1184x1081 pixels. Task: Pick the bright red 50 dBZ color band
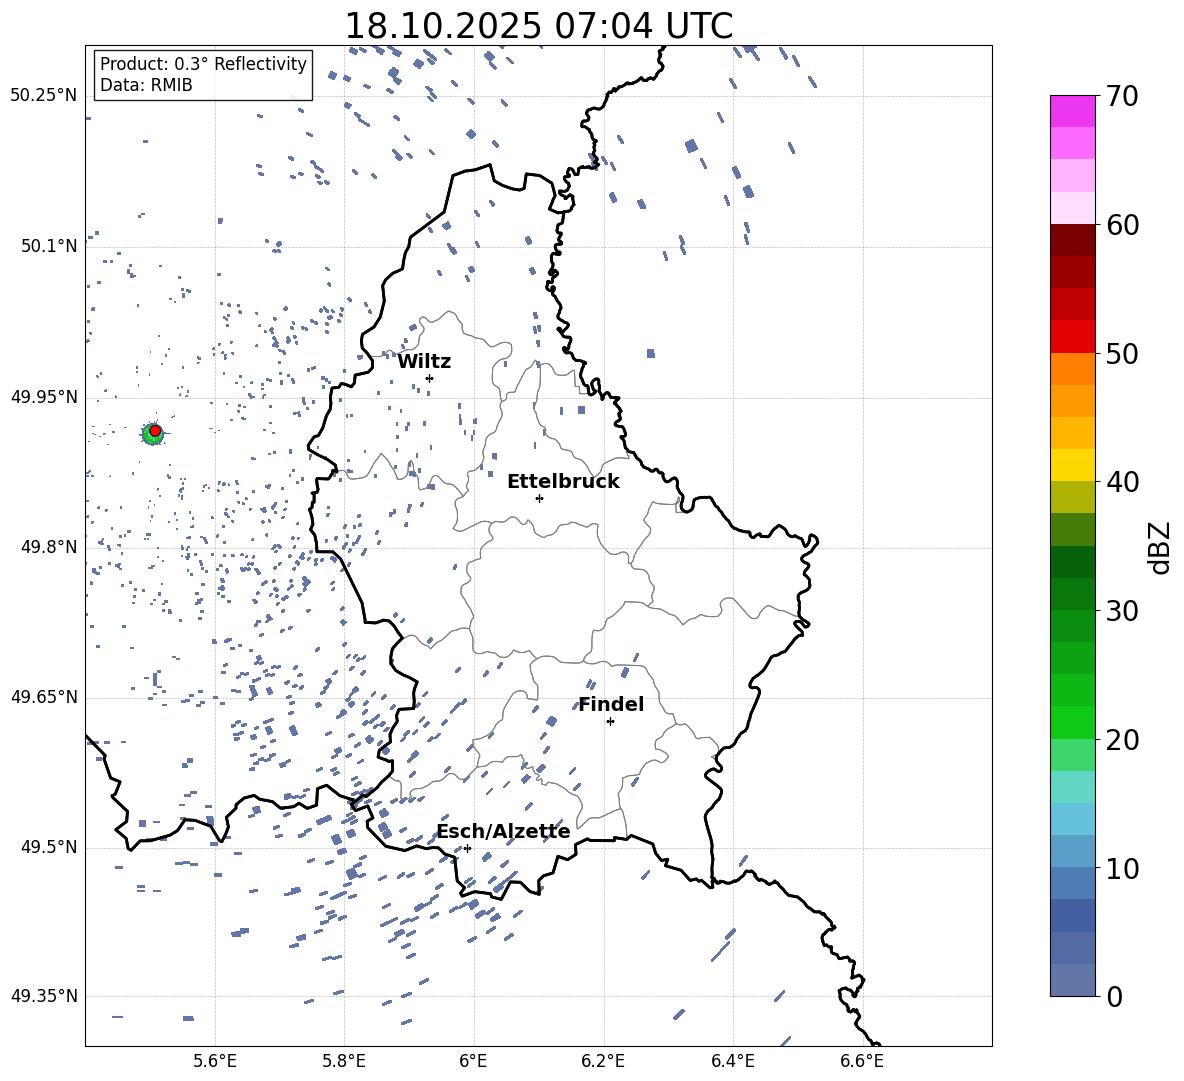pyautogui.click(x=1072, y=337)
